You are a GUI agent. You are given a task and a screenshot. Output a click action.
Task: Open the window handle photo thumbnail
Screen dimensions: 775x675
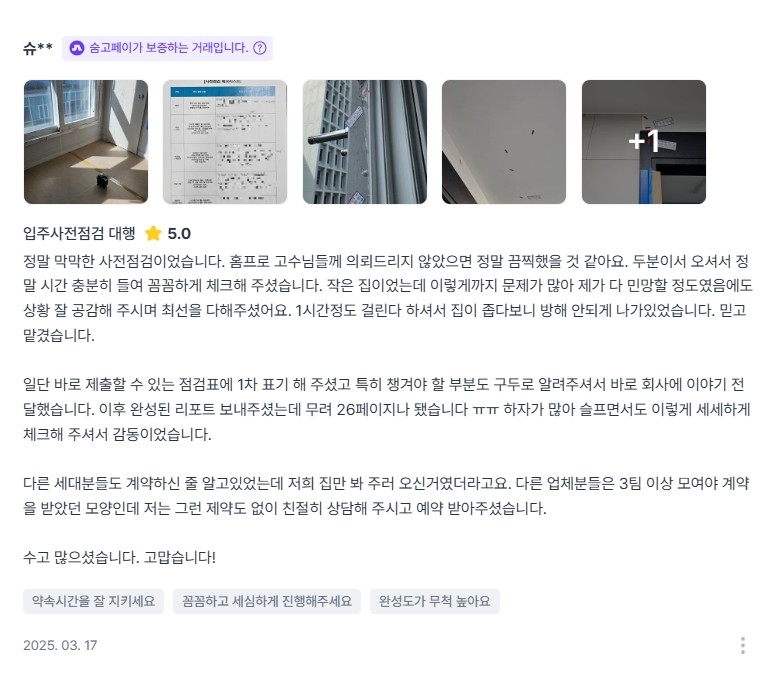[x=365, y=142]
